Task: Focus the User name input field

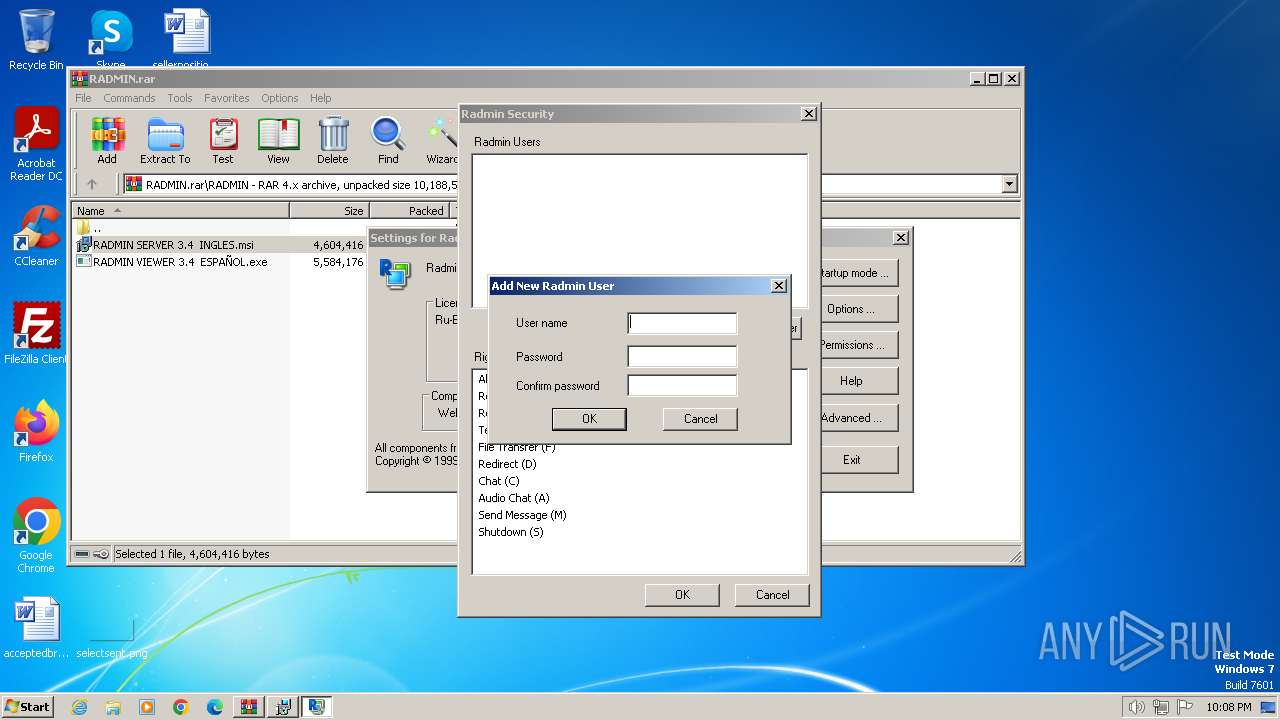Action: (682, 323)
